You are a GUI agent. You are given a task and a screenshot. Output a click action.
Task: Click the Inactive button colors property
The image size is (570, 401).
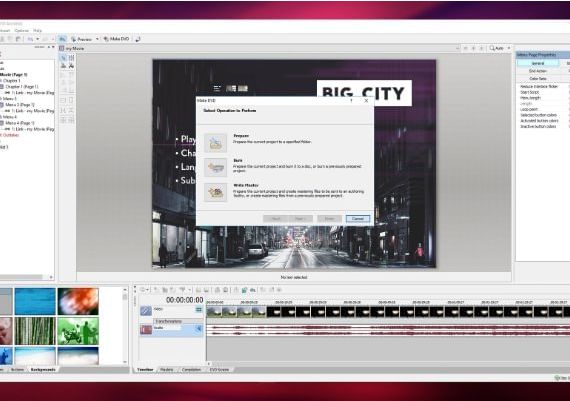tap(539, 127)
